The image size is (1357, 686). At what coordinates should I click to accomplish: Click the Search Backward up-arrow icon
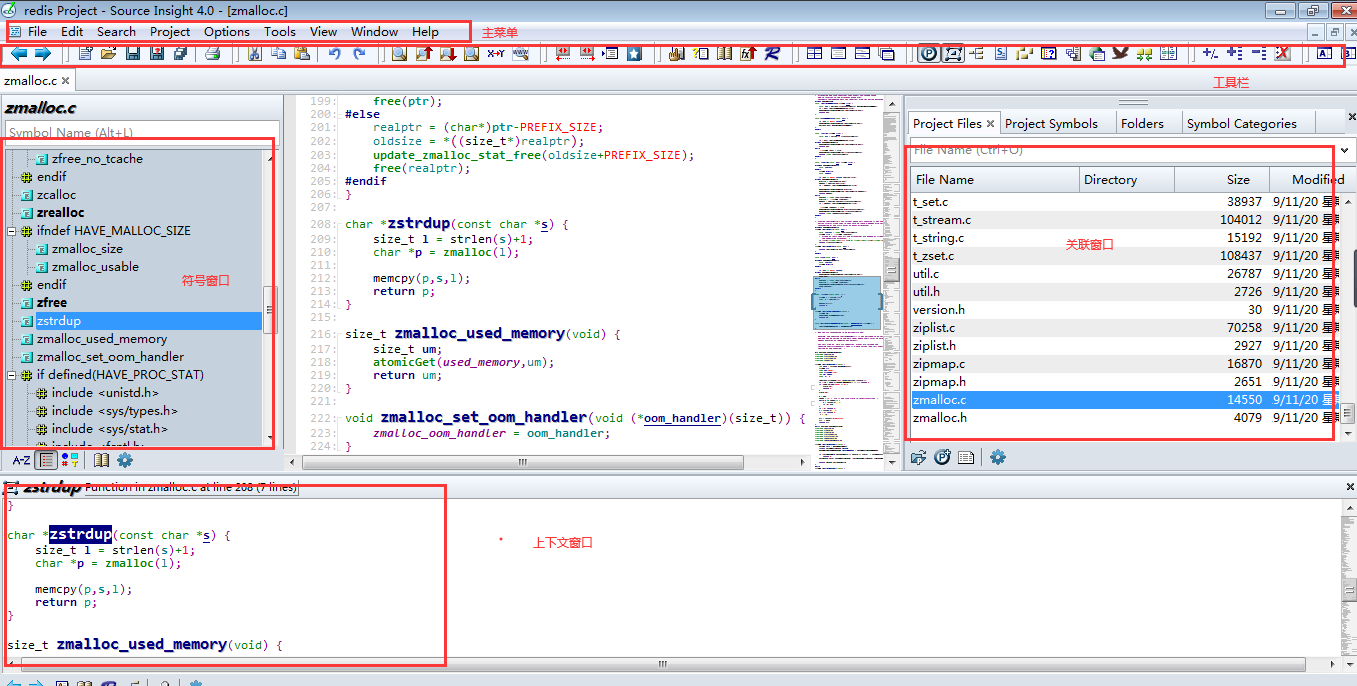click(x=423, y=53)
